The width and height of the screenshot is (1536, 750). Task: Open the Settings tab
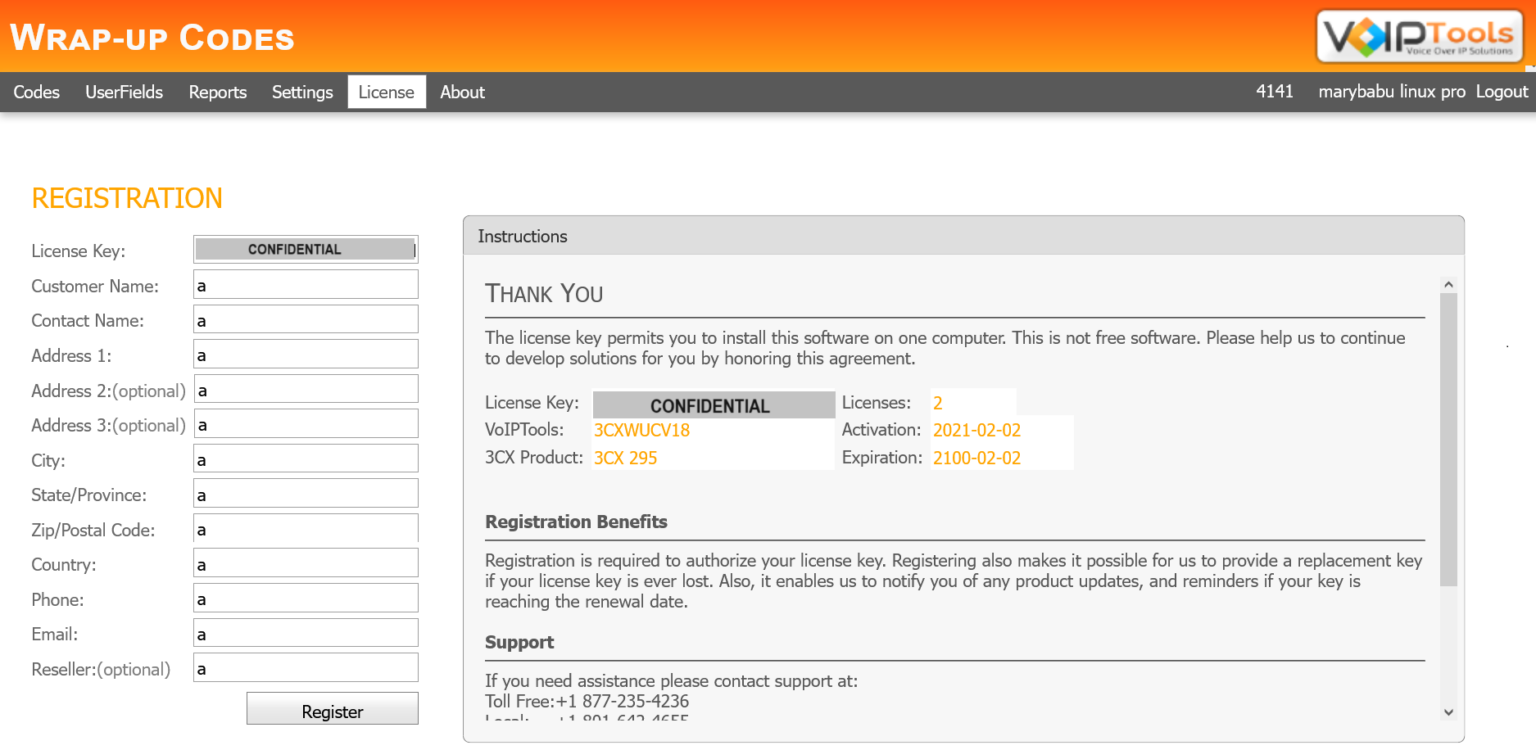coord(302,91)
